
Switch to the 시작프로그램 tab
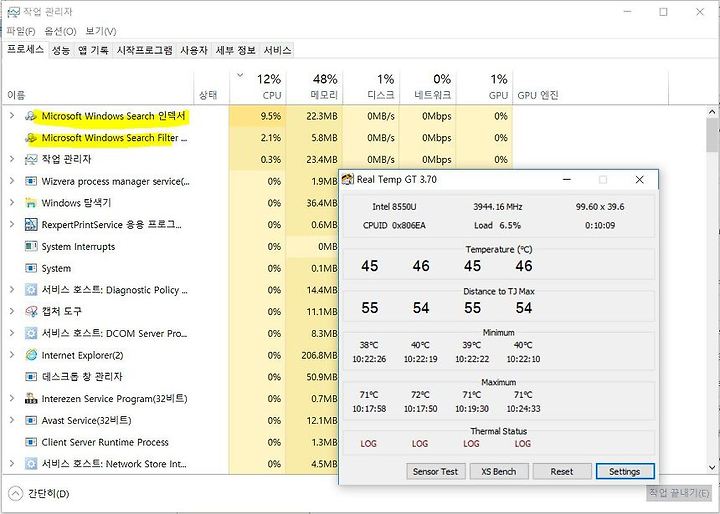(145, 50)
